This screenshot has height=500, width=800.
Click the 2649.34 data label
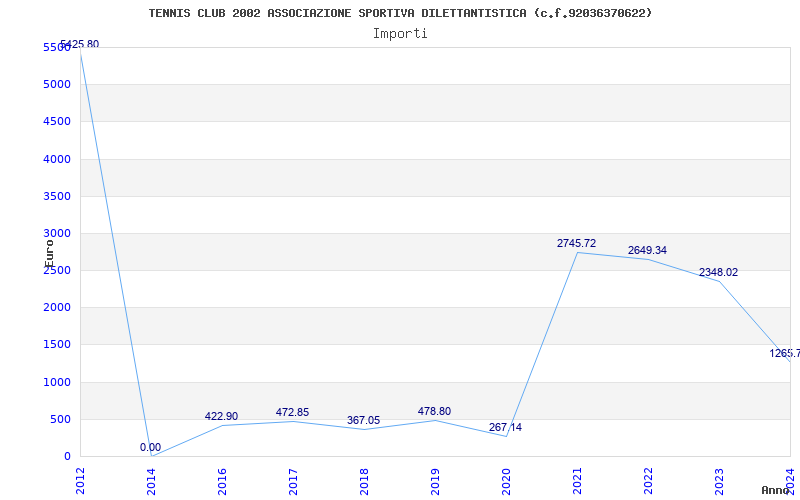click(x=647, y=251)
